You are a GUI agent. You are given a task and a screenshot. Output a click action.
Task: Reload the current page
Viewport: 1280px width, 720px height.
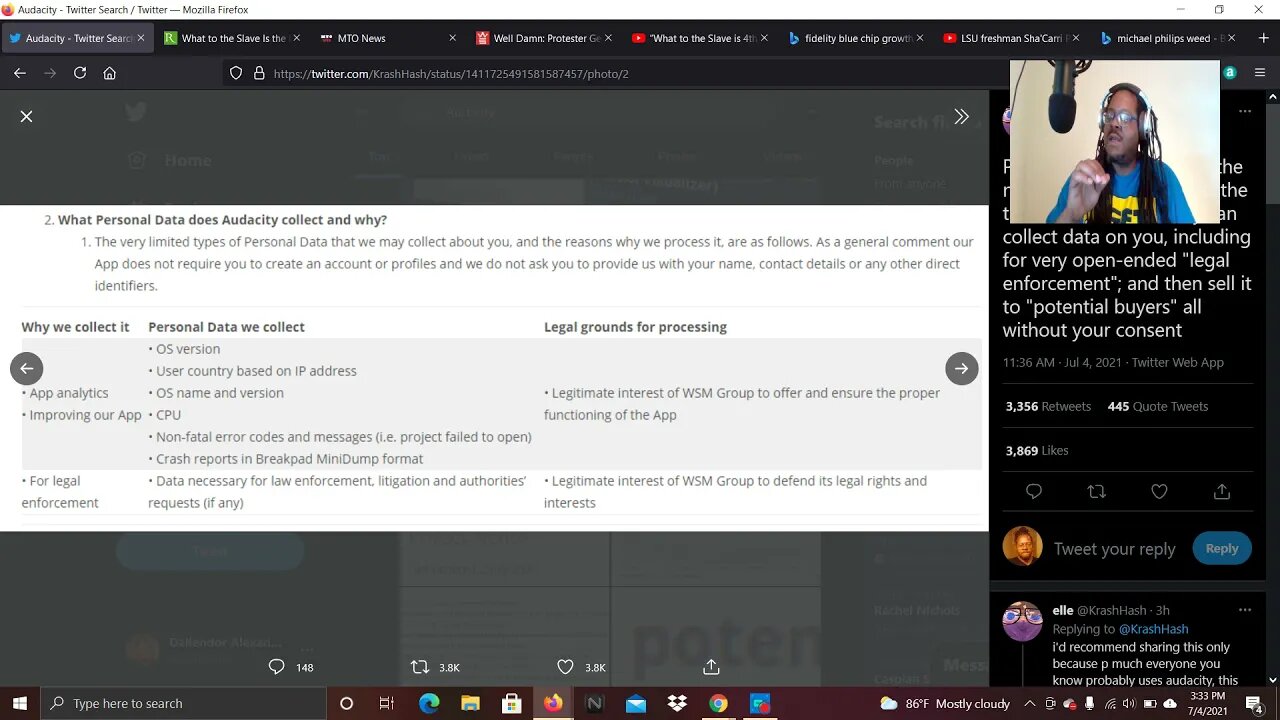pyautogui.click(x=80, y=73)
